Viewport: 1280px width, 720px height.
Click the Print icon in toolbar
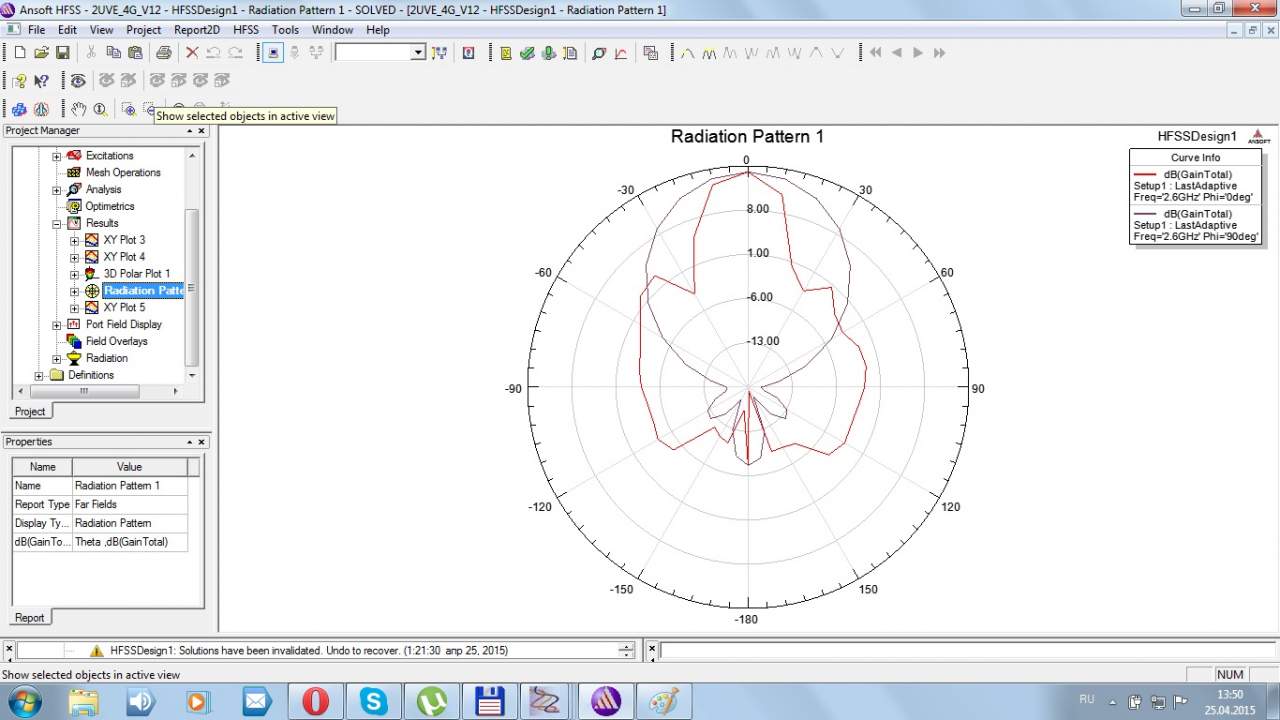click(163, 53)
